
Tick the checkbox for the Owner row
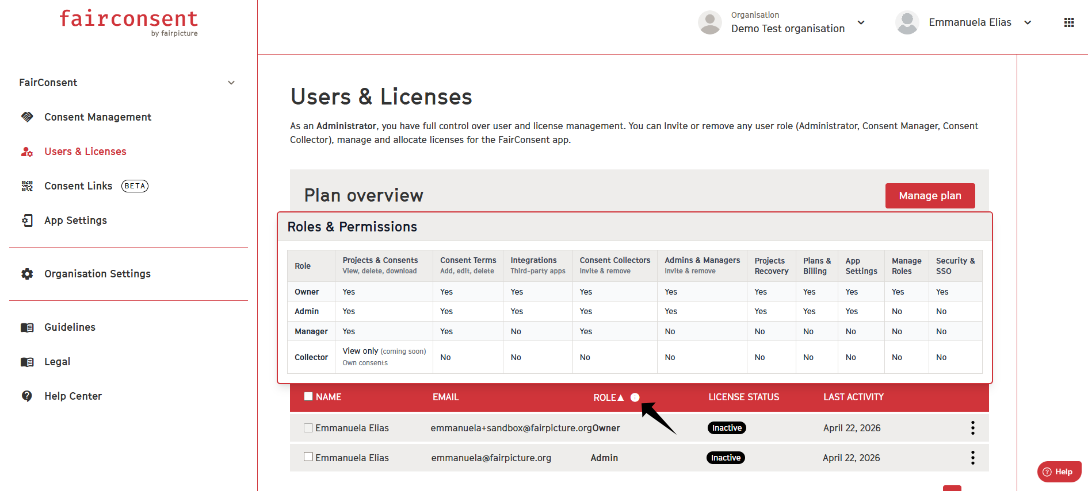[x=308, y=428]
